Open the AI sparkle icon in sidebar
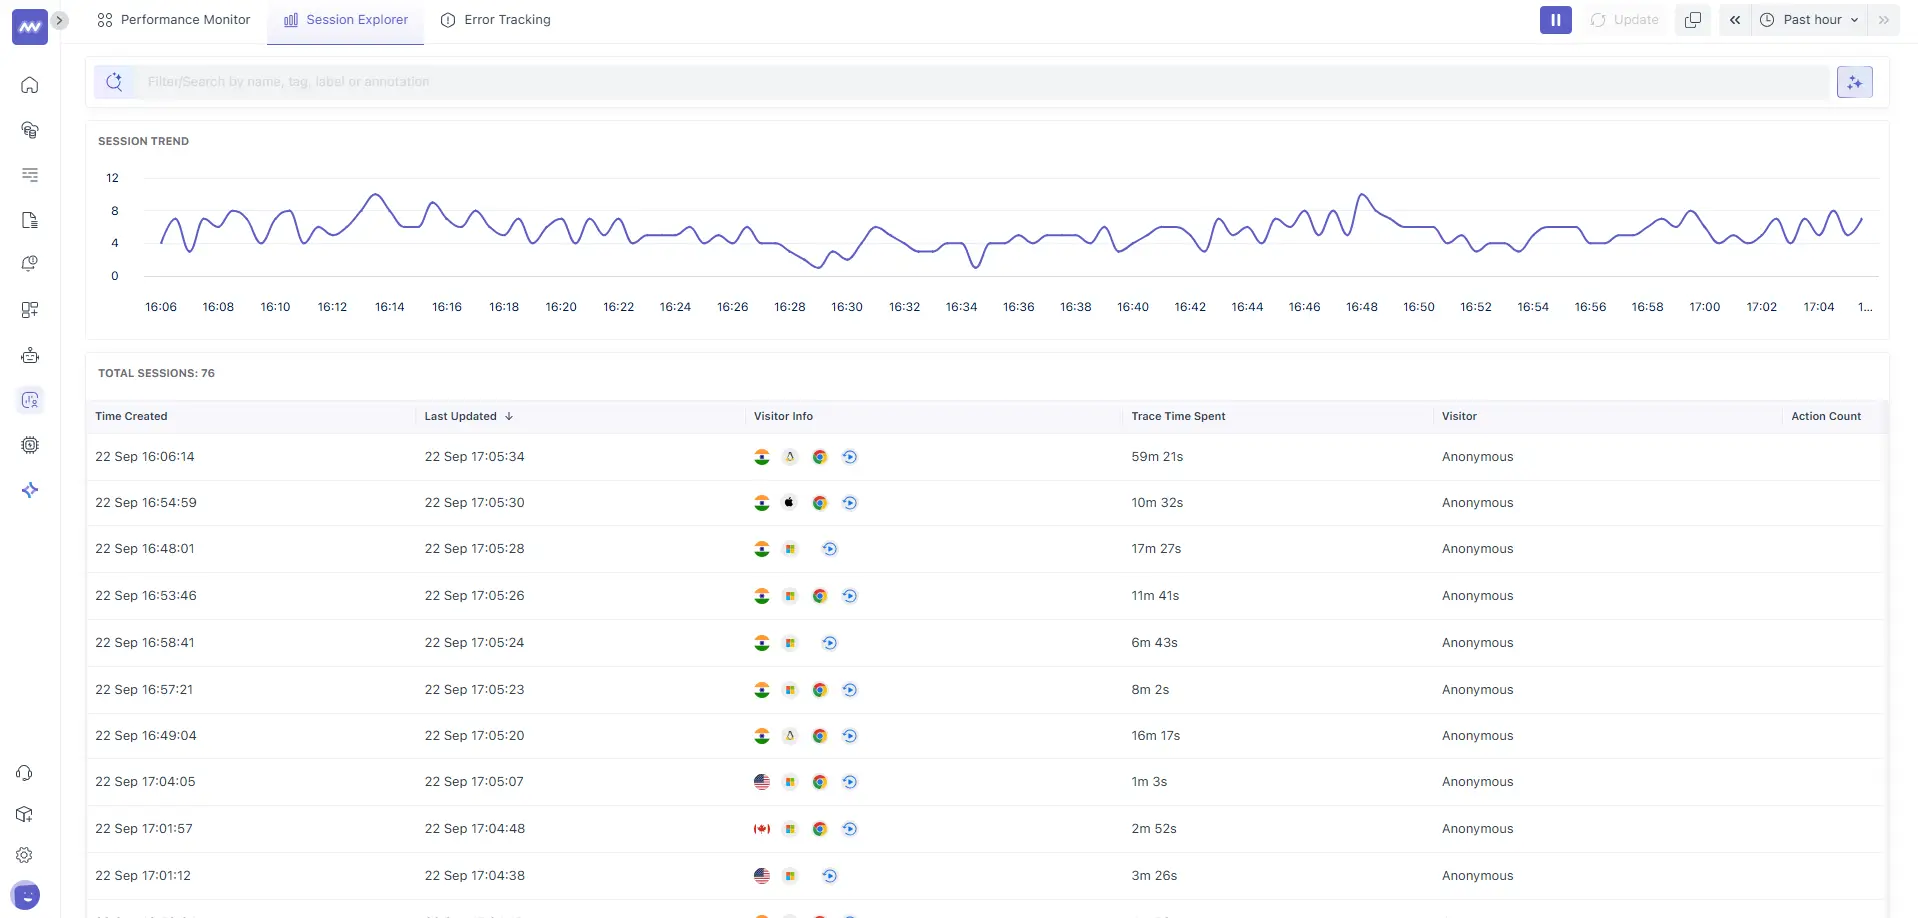The width and height of the screenshot is (1918, 918). (x=30, y=490)
